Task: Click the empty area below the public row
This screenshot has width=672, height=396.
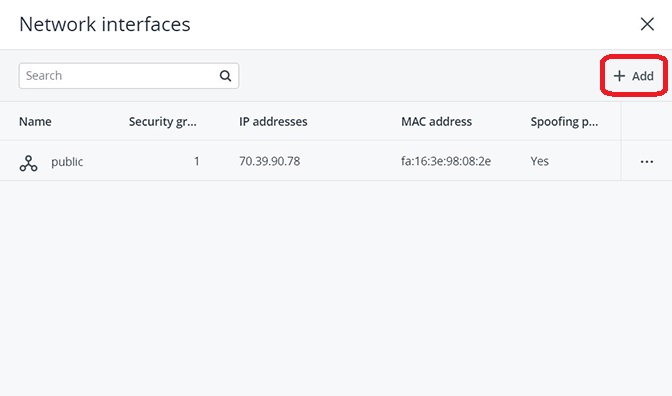Action: click(336, 288)
